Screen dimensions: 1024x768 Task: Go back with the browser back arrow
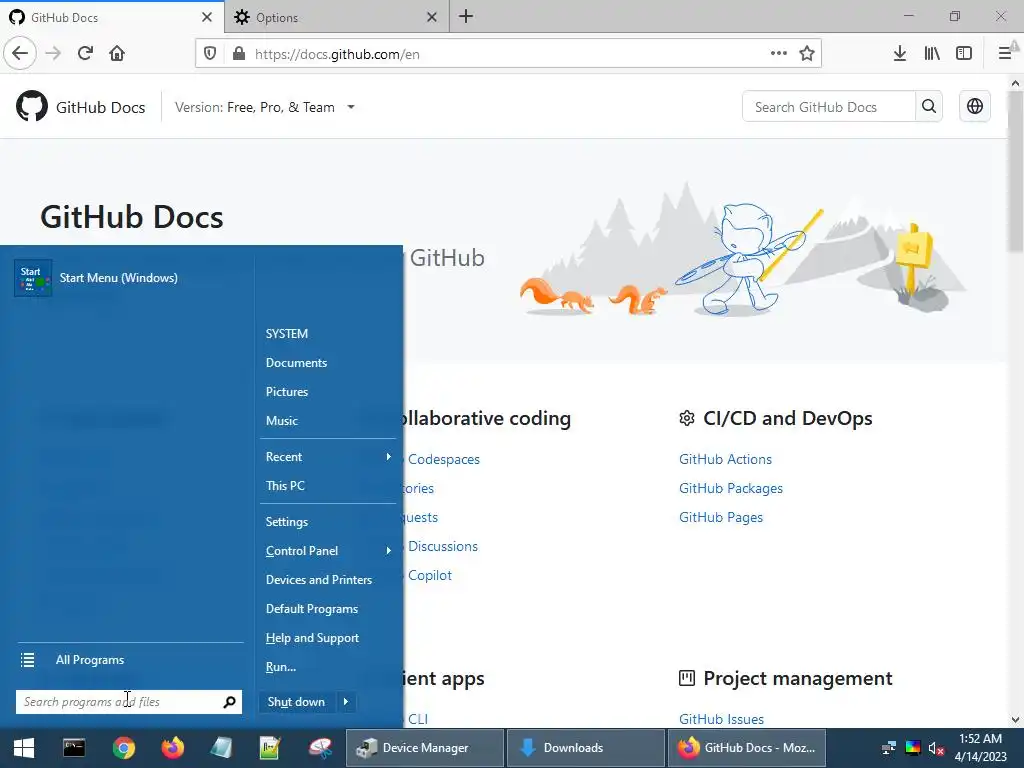pyautogui.click(x=20, y=53)
